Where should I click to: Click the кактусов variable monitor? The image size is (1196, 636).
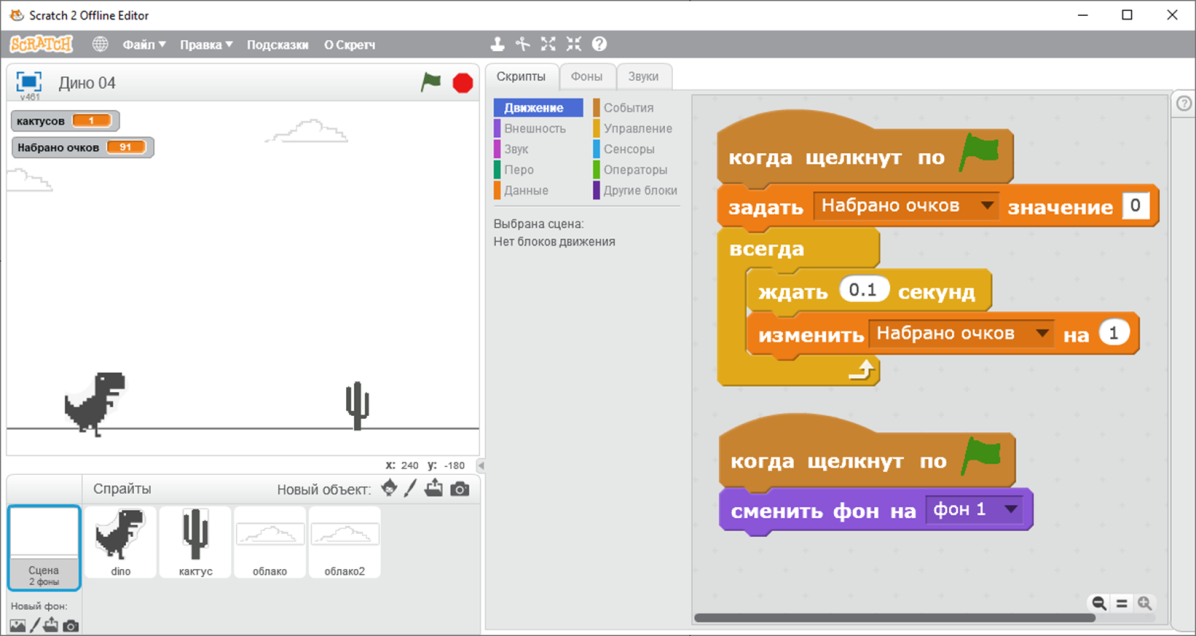coord(66,120)
